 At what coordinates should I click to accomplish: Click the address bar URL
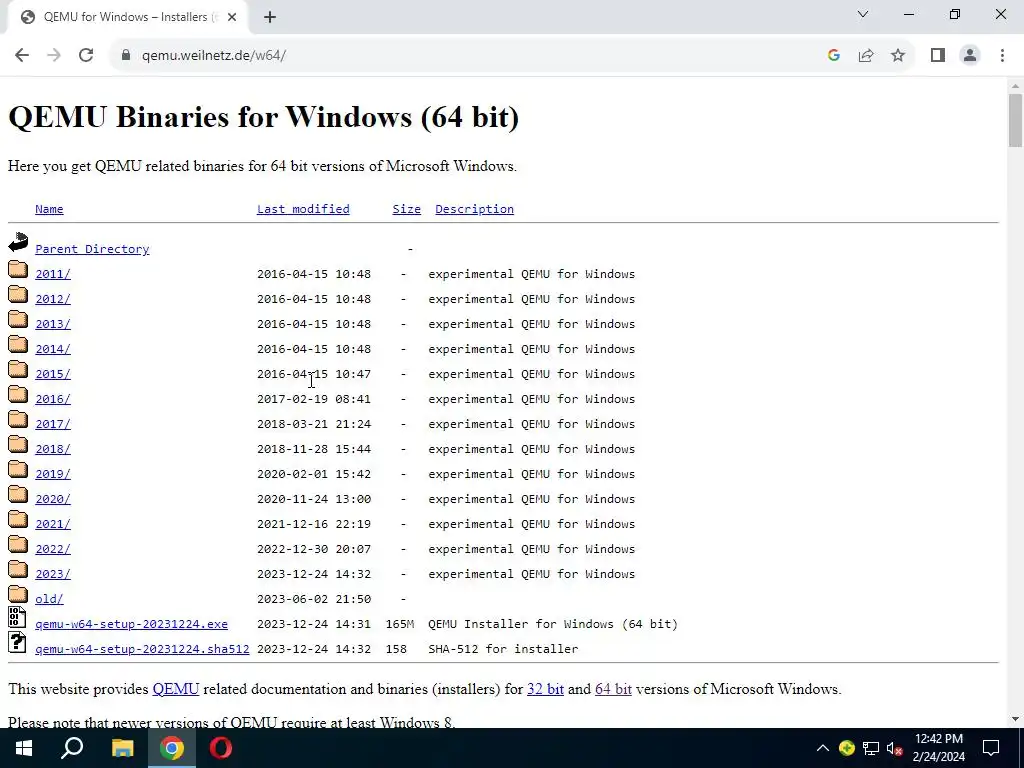click(x=214, y=56)
